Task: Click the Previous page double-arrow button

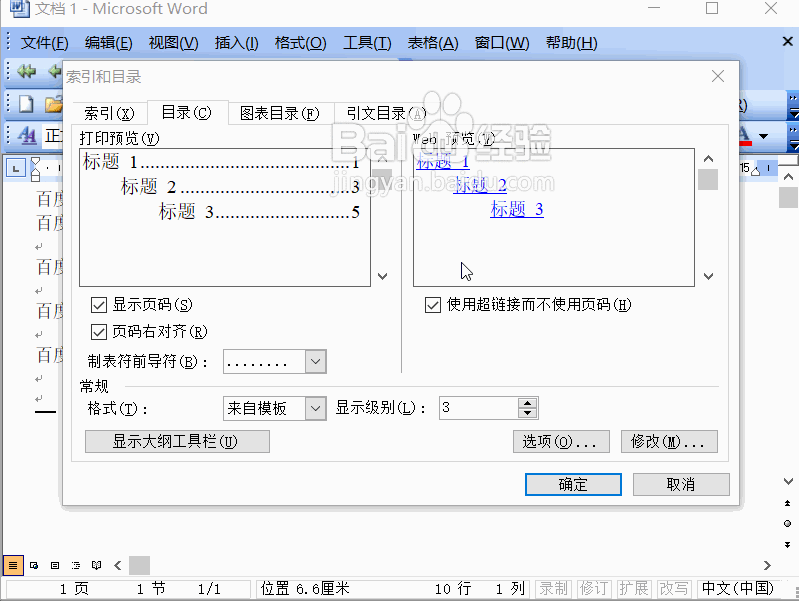Action: [787, 503]
